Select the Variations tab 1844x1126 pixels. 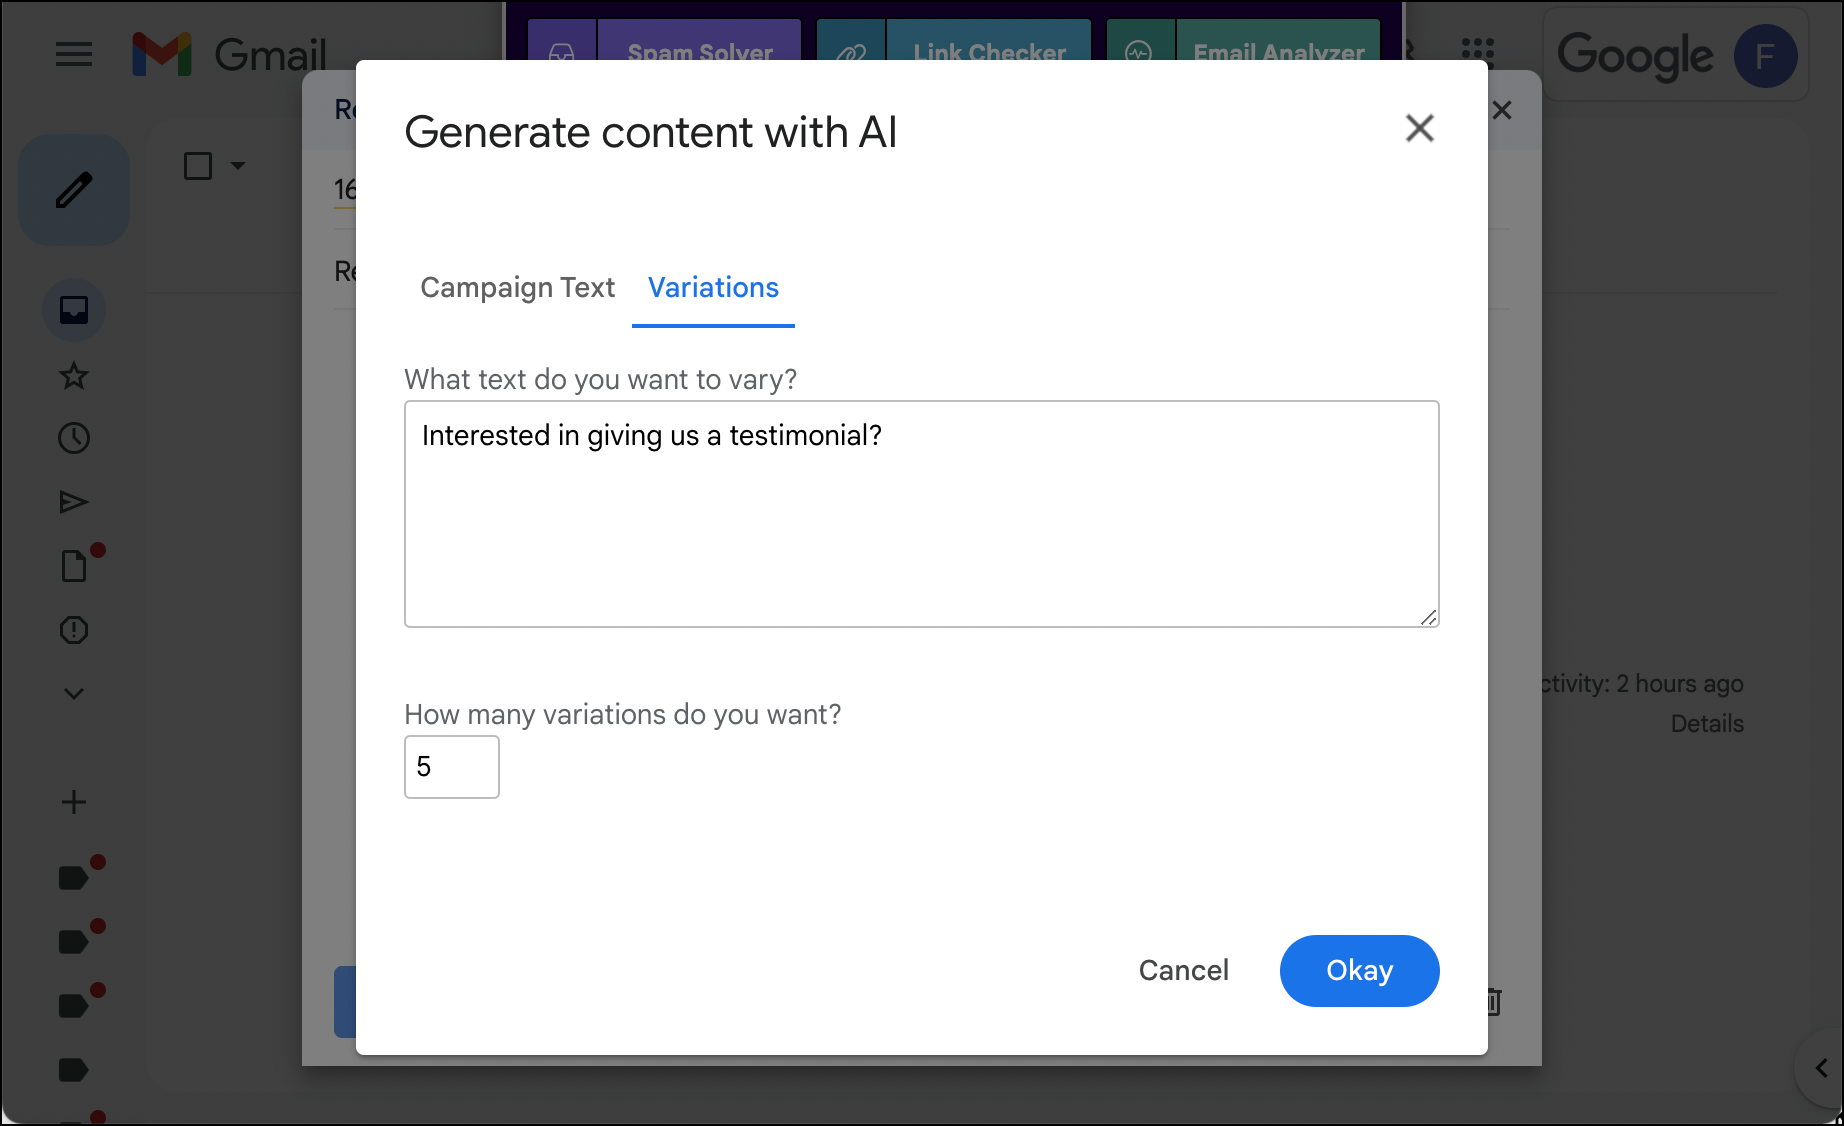coord(713,288)
